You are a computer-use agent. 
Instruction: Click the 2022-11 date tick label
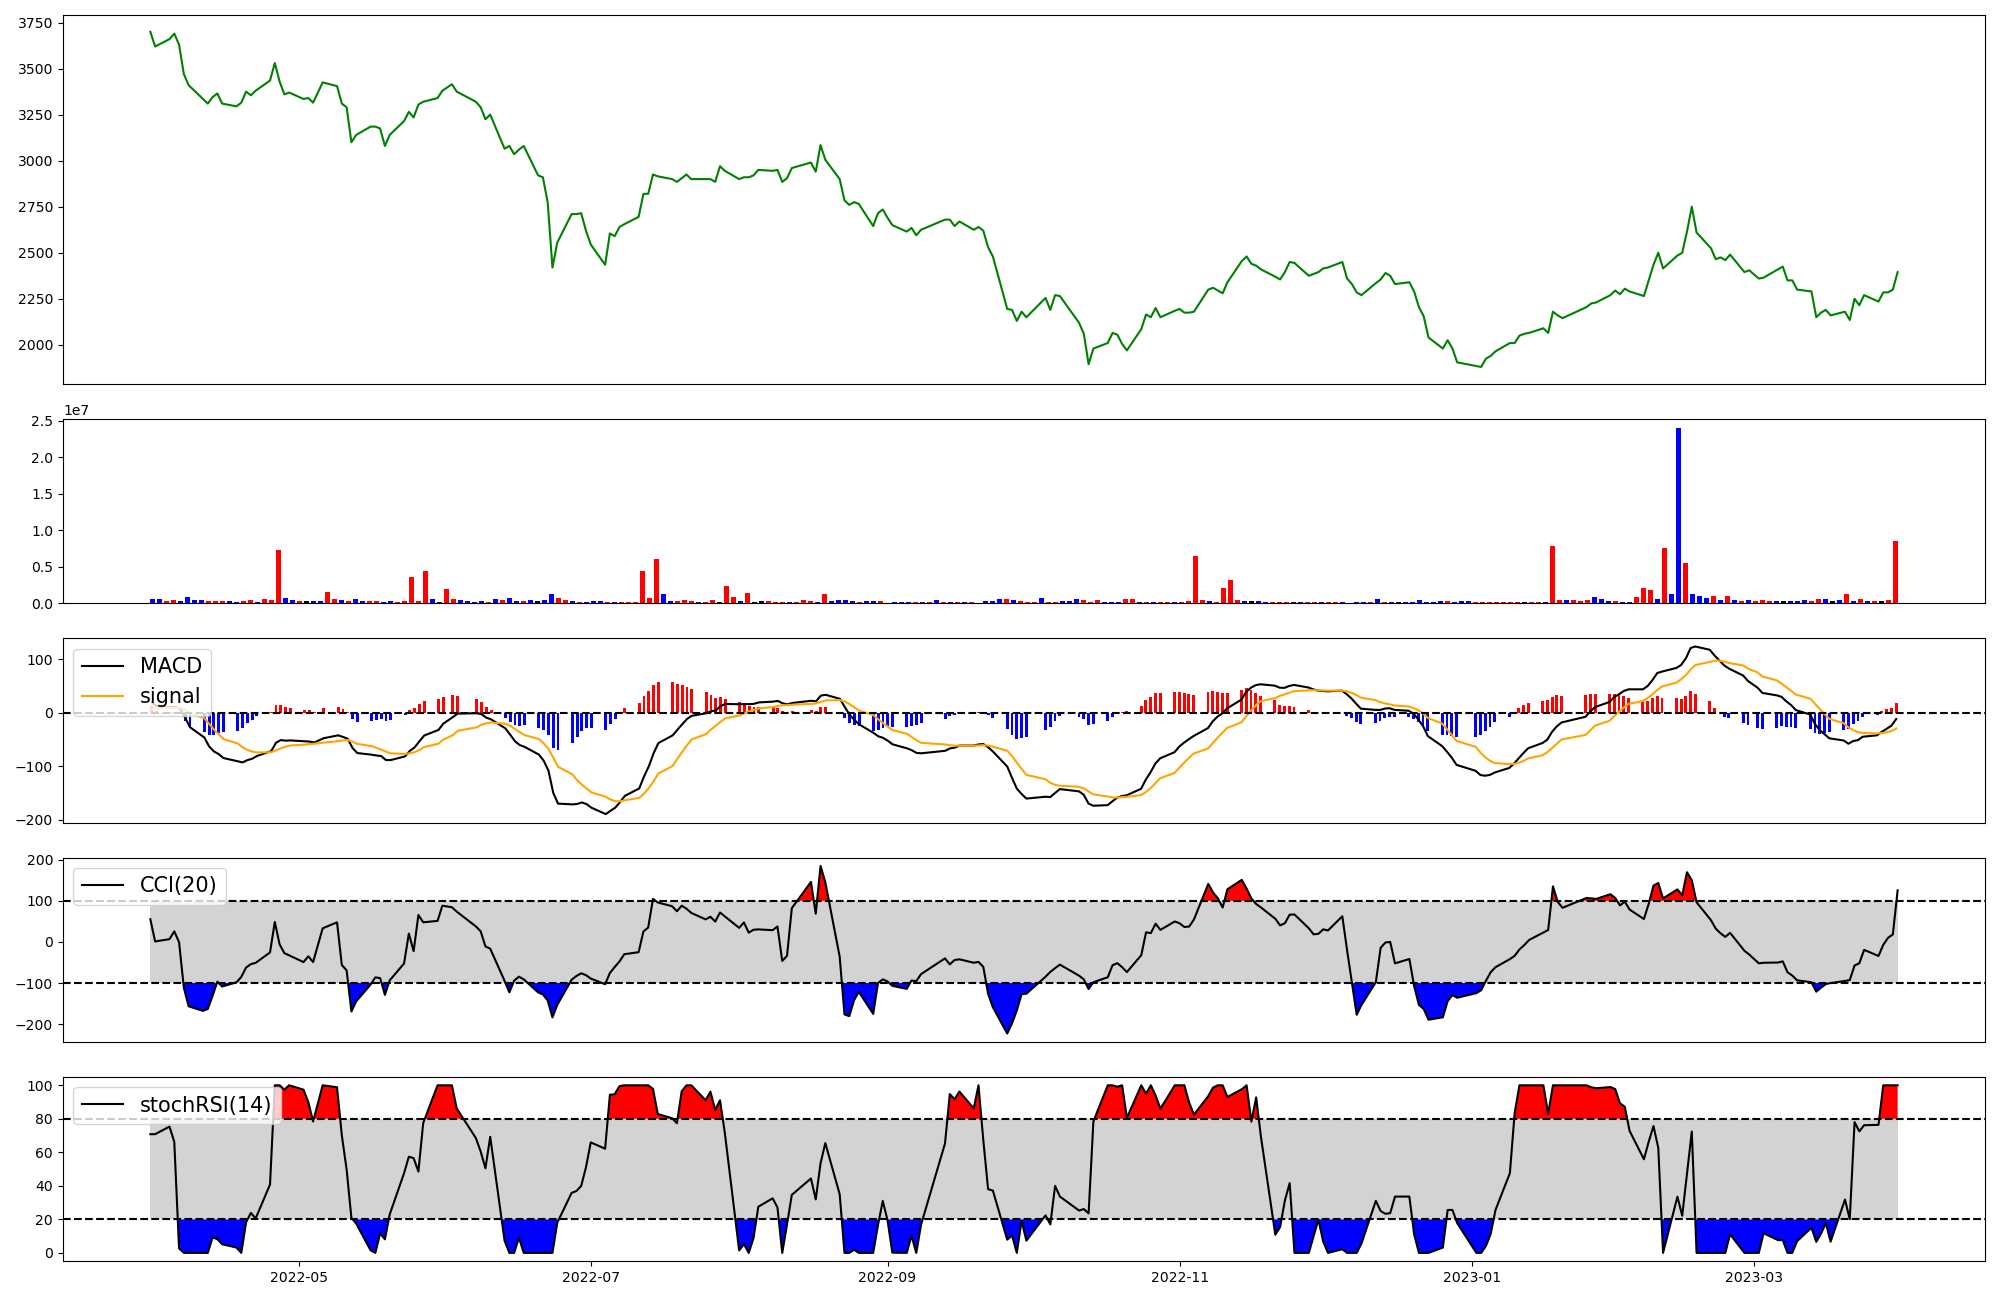1181,1277
